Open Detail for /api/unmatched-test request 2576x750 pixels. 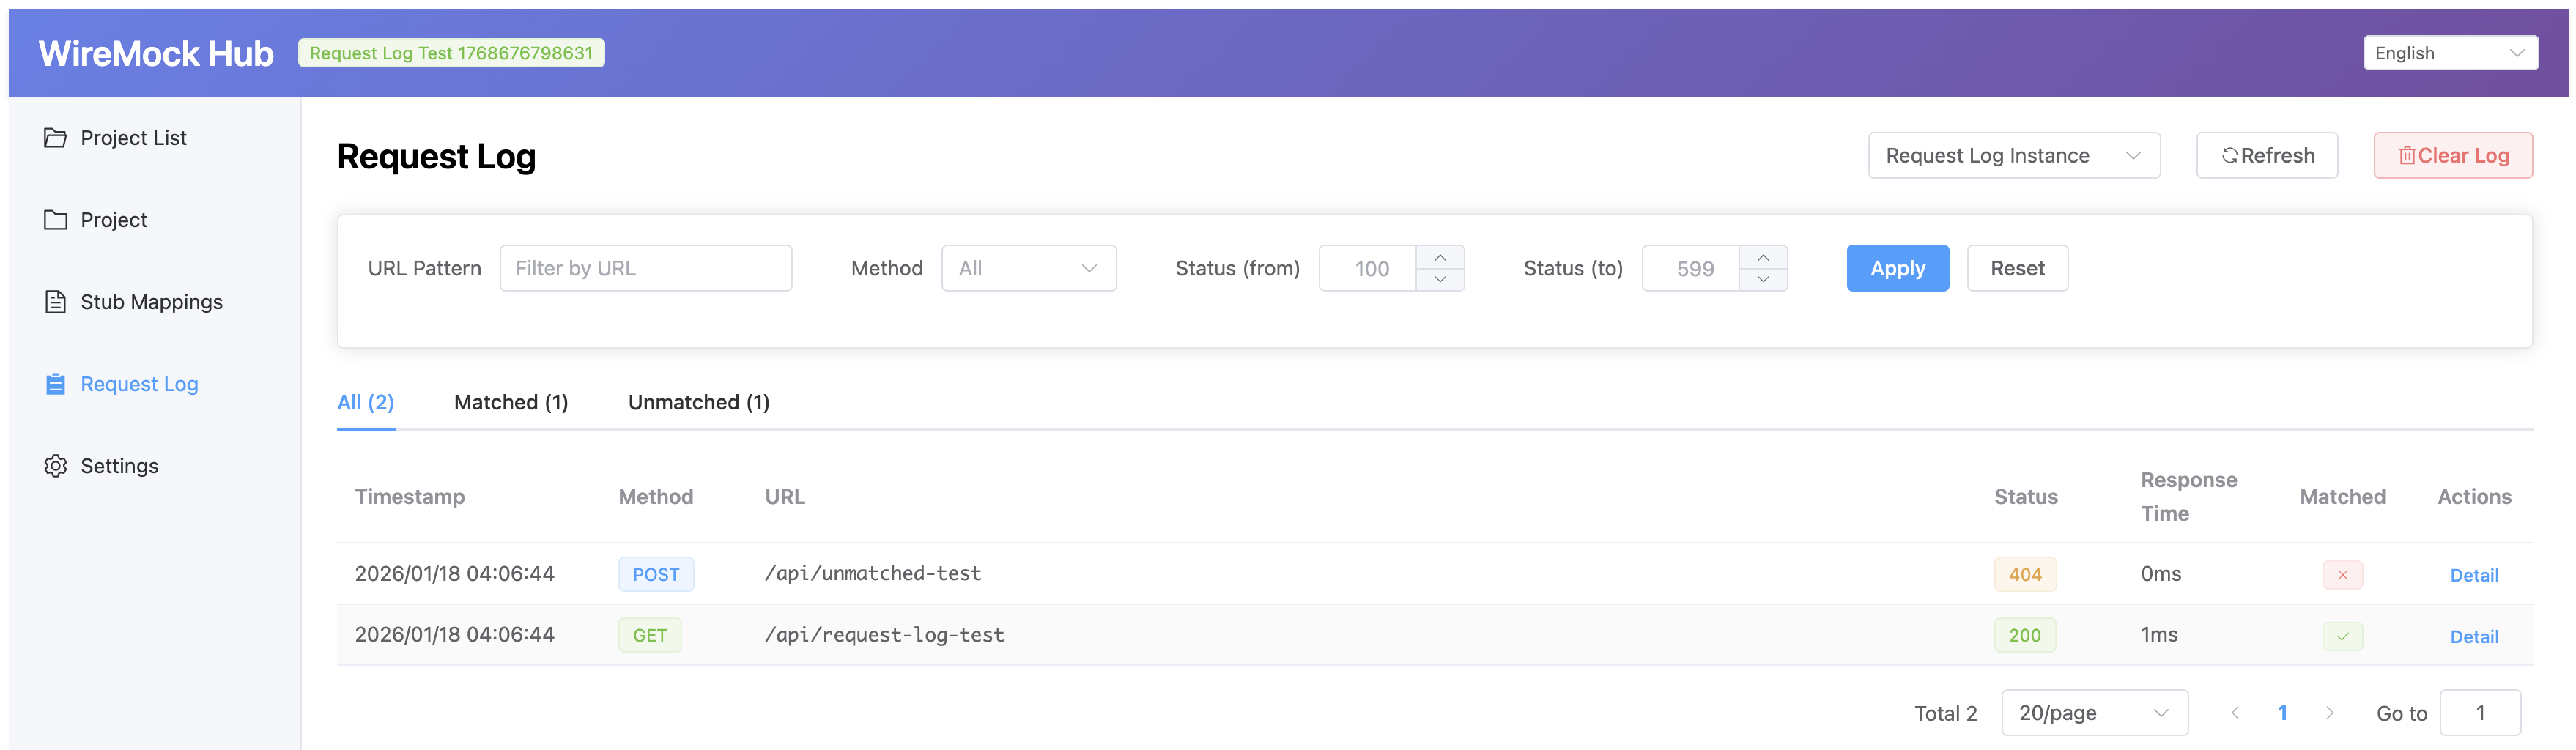(2474, 574)
